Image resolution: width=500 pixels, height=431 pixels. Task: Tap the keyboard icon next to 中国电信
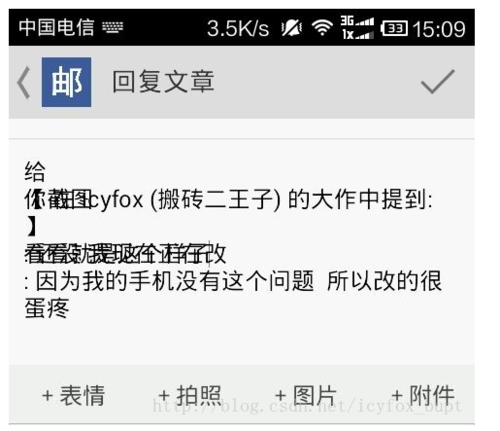coord(113,28)
